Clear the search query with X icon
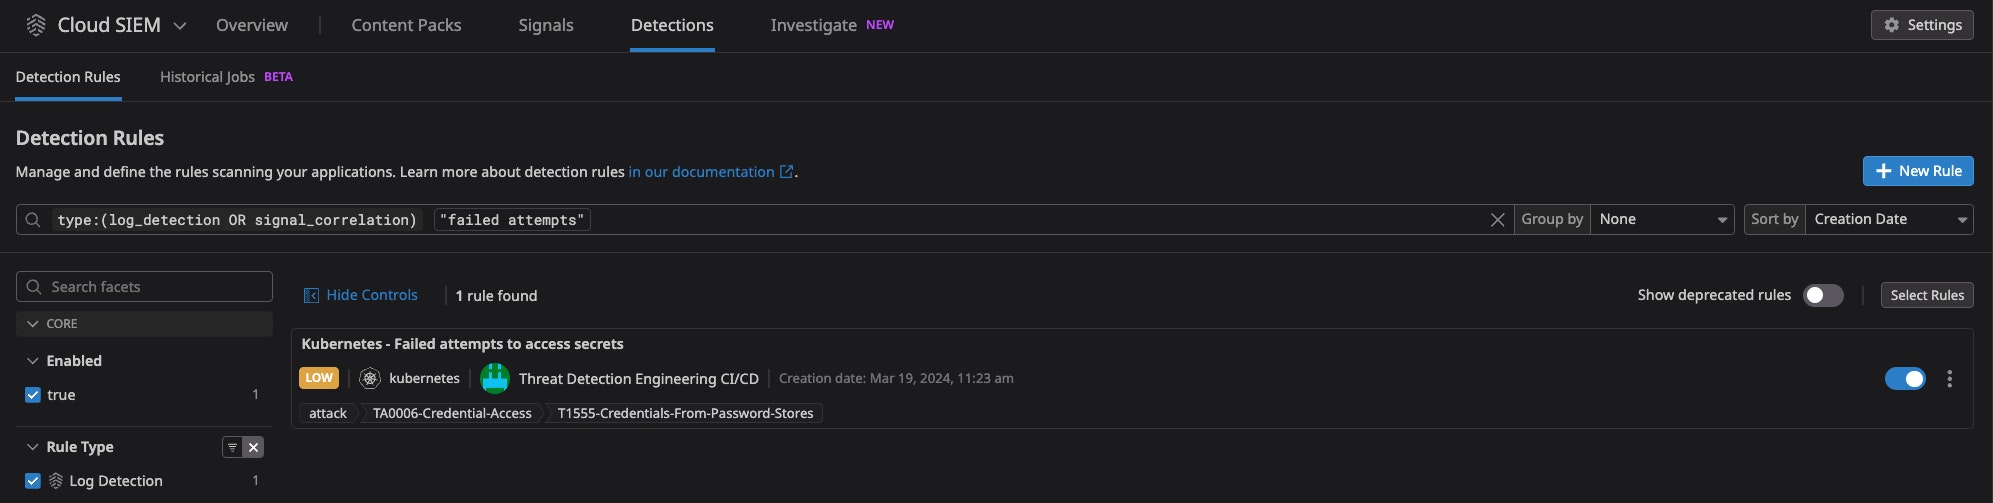1993x503 pixels. click(1497, 220)
